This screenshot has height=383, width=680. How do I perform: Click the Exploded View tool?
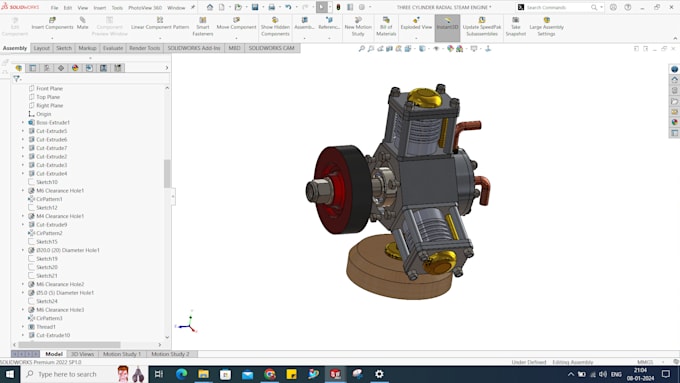(416, 23)
